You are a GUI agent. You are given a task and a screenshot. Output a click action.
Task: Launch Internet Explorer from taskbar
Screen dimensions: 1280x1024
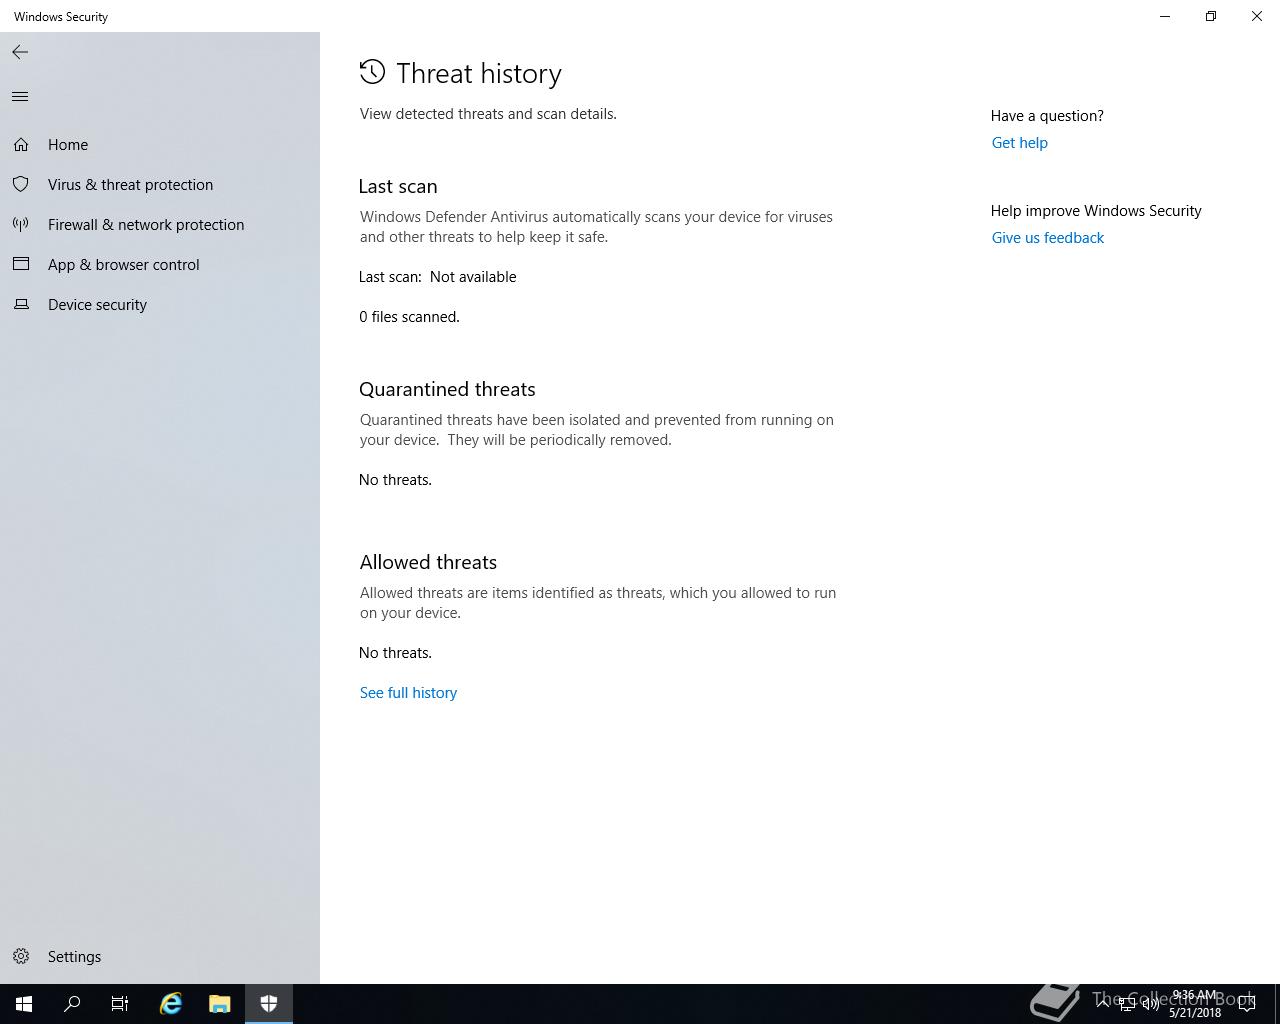[171, 1004]
